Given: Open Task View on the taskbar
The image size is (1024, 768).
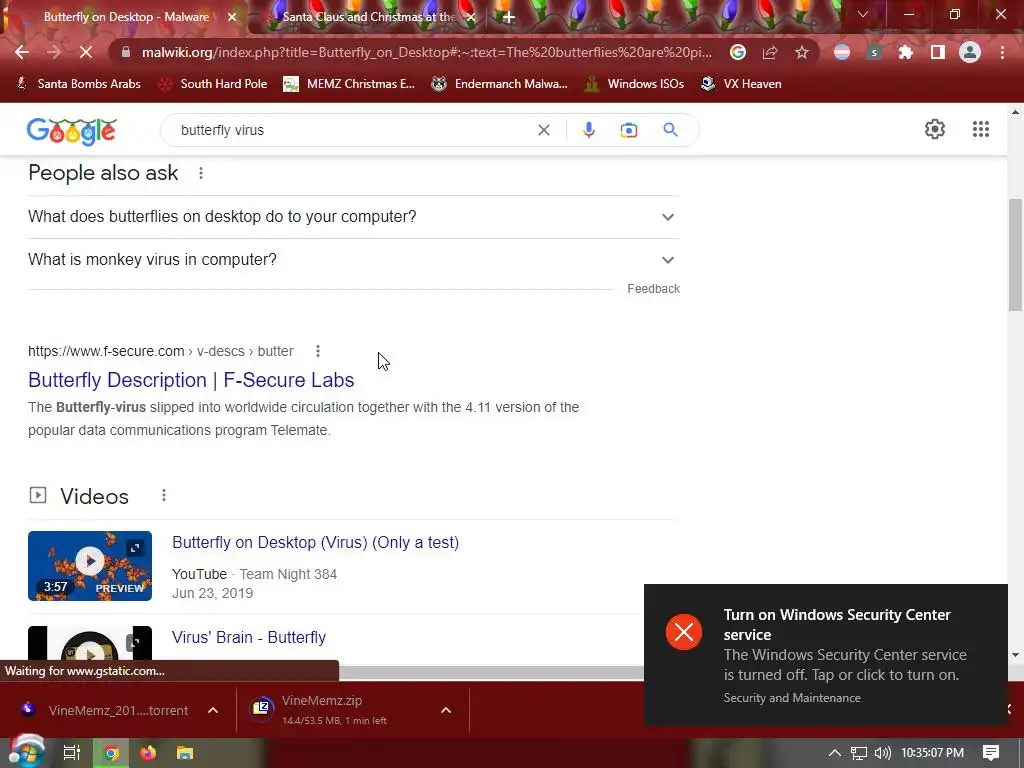Looking at the screenshot, I should pos(71,753).
